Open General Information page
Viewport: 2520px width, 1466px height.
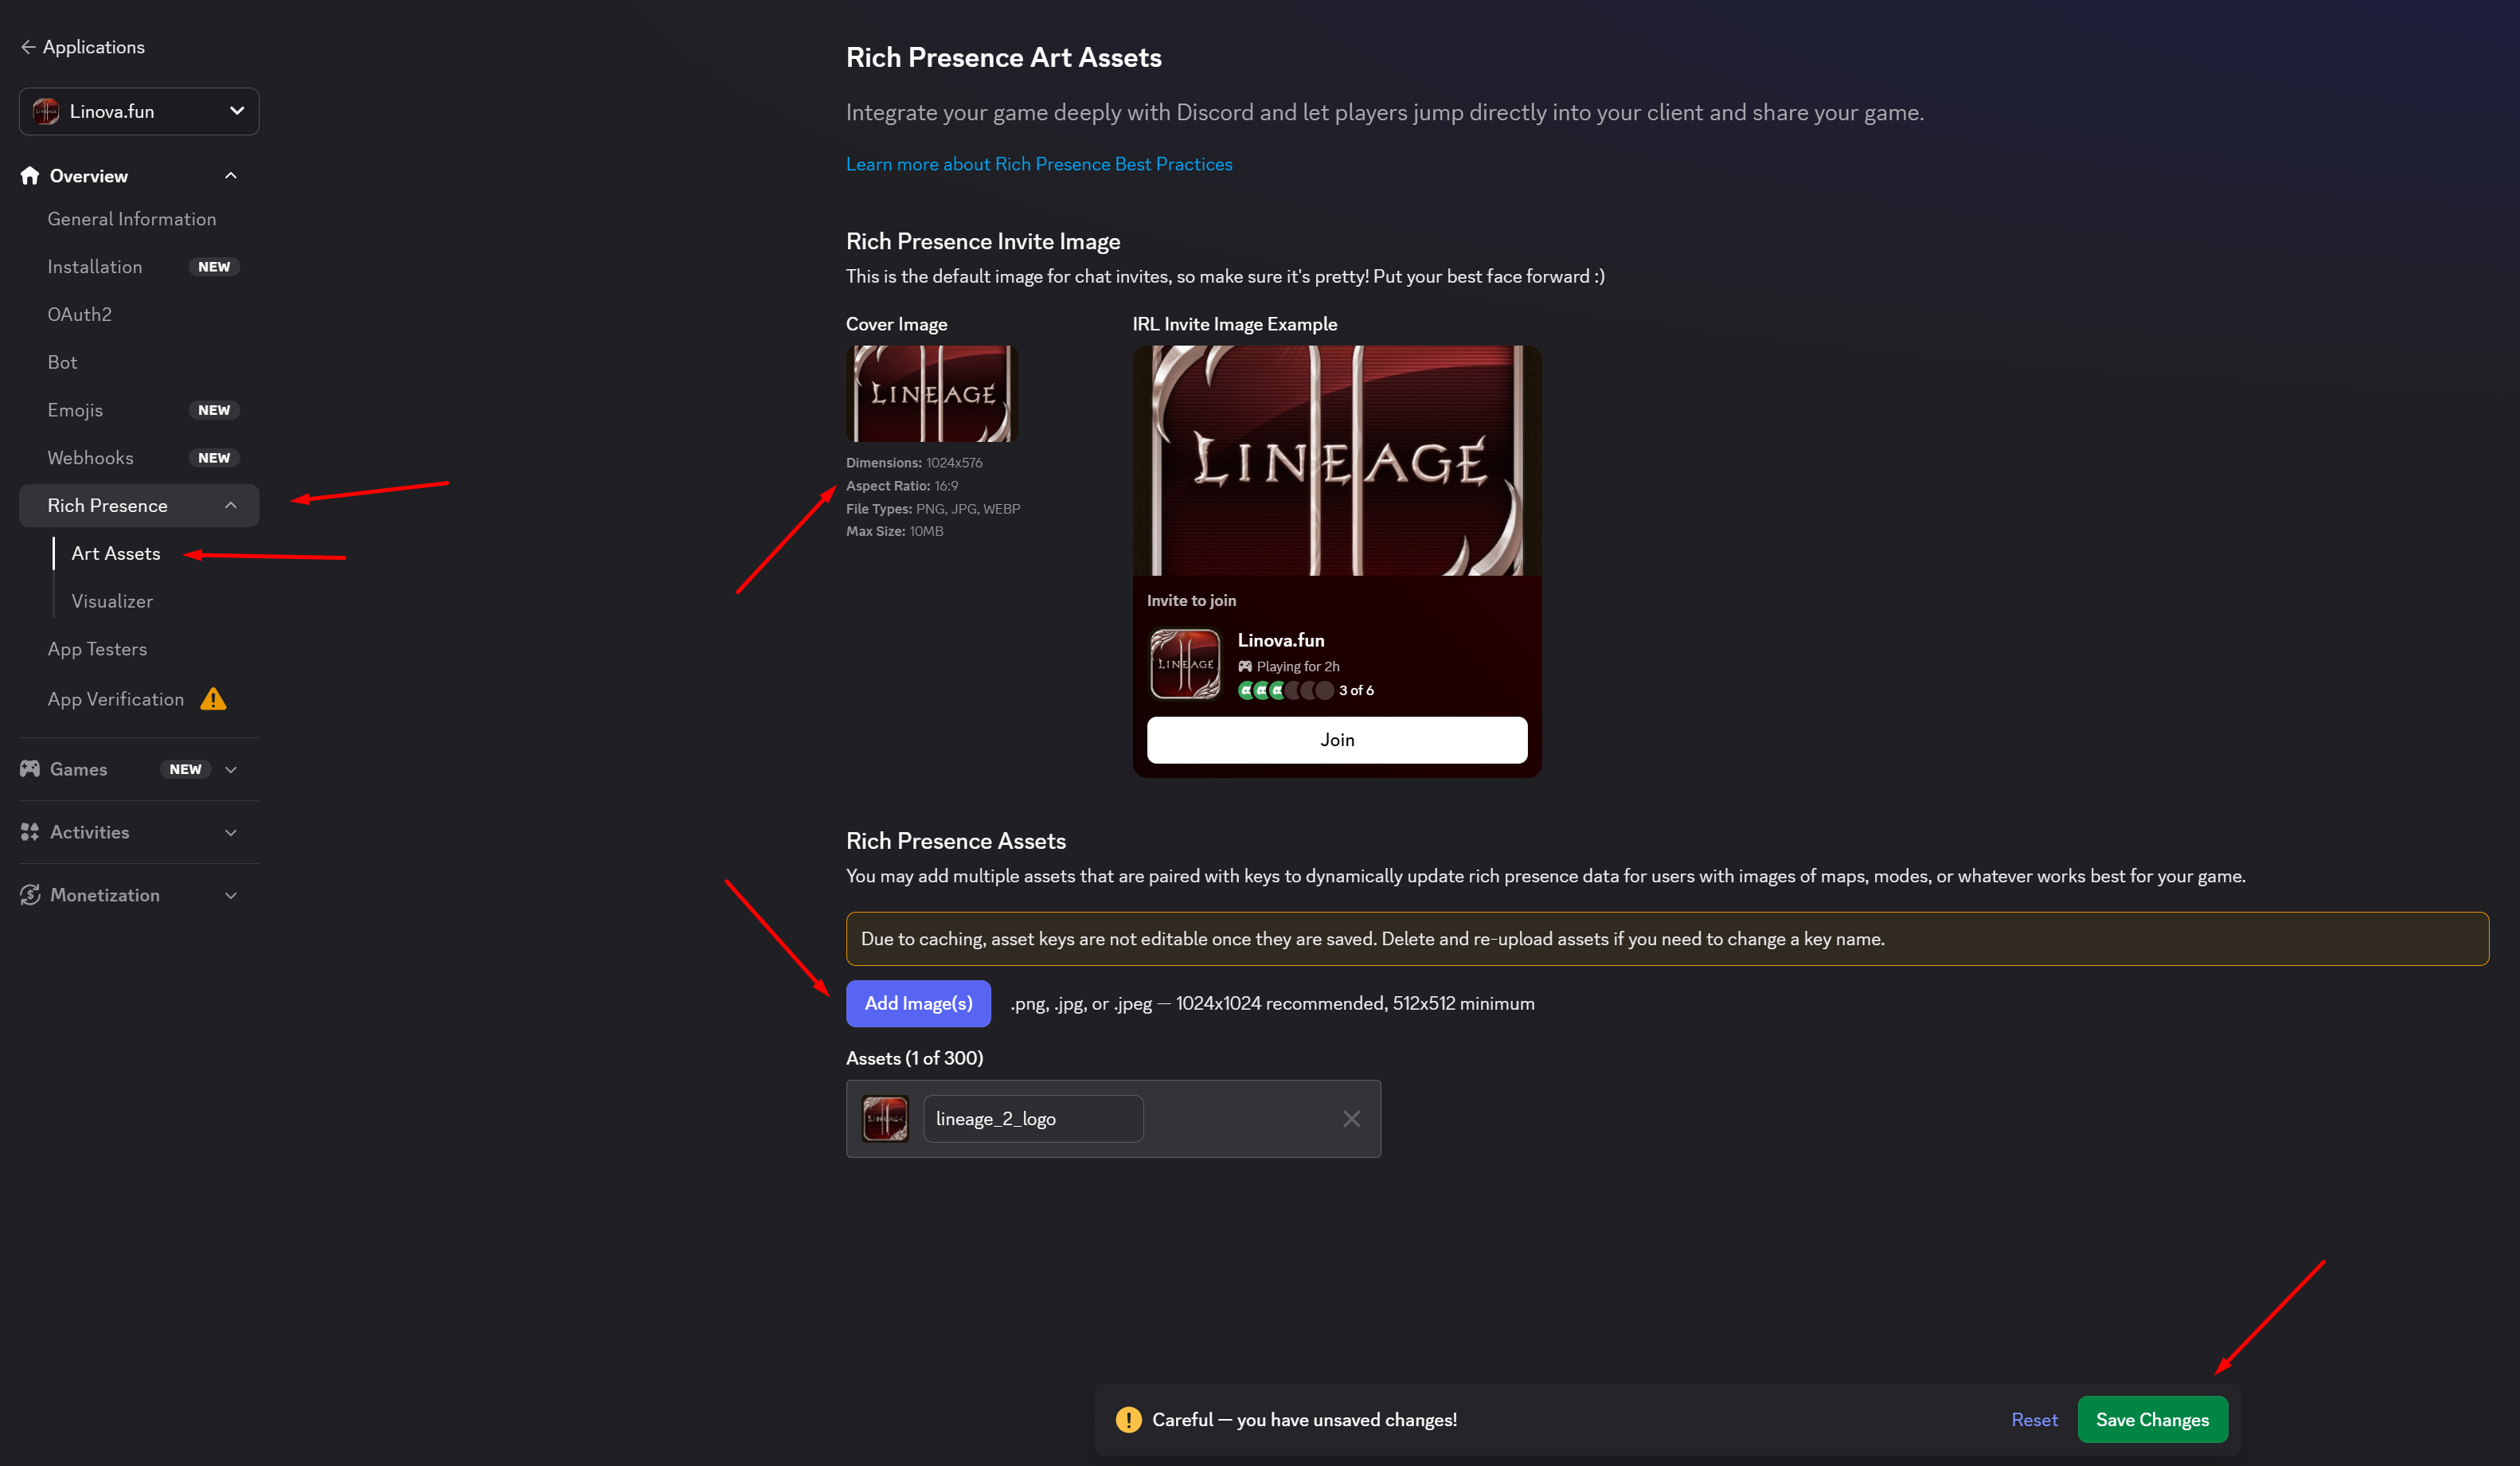pos(132,219)
